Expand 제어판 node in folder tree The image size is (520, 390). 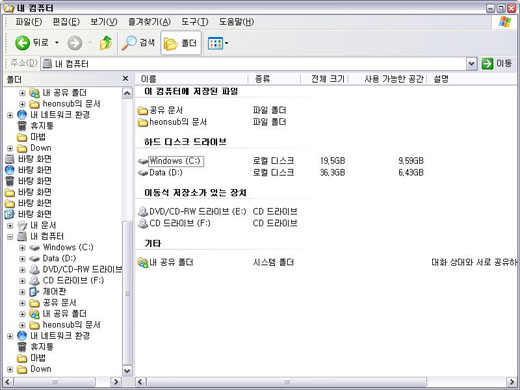22,292
